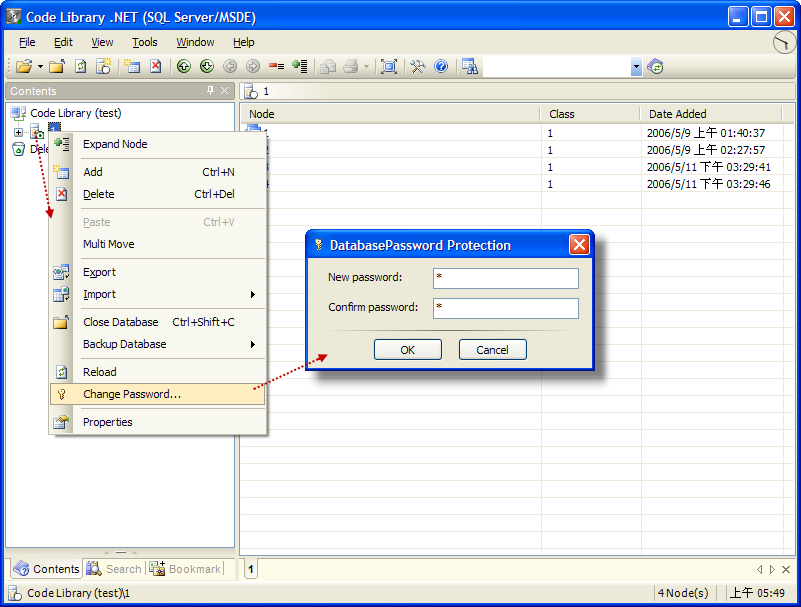Choose Delete in the context menu
Viewport: 801px width, 607px height.
coord(158,194)
